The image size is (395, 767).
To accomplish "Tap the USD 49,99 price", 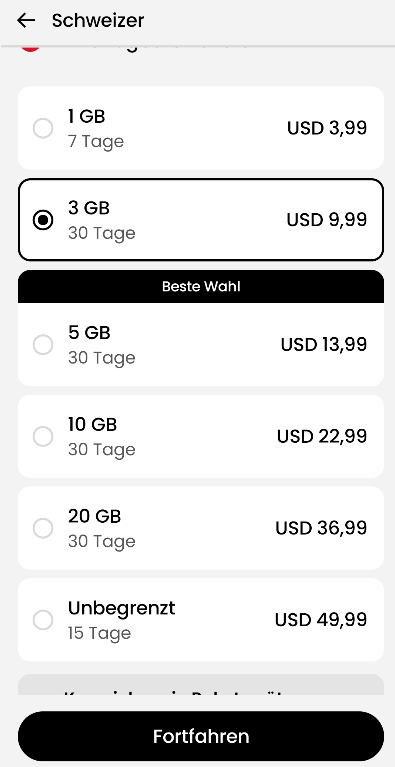I will pyautogui.click(x=321, y=619).
